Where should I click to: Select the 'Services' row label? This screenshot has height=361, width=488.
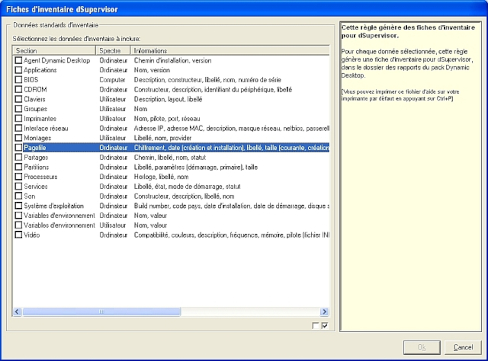click(36, 186)
